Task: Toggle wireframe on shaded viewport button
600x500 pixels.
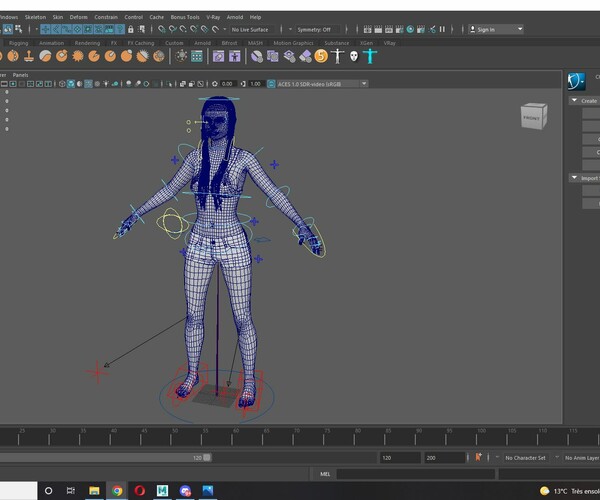Action: 88,84
